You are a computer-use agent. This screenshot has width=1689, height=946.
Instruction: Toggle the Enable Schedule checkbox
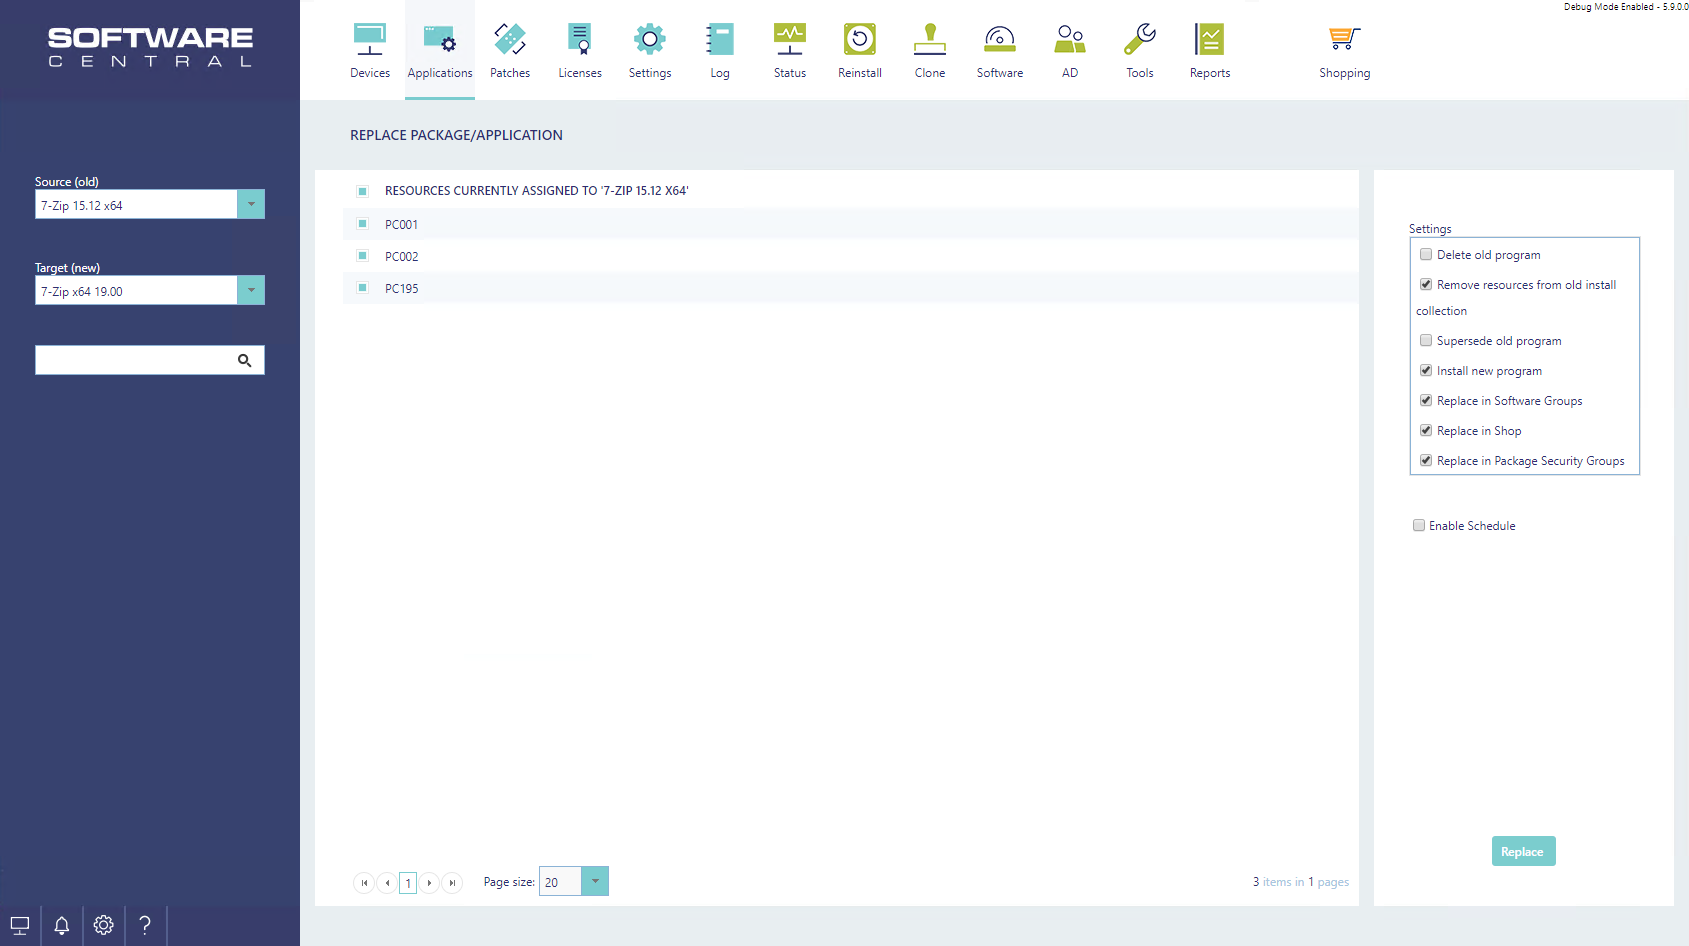(1419, 526)
